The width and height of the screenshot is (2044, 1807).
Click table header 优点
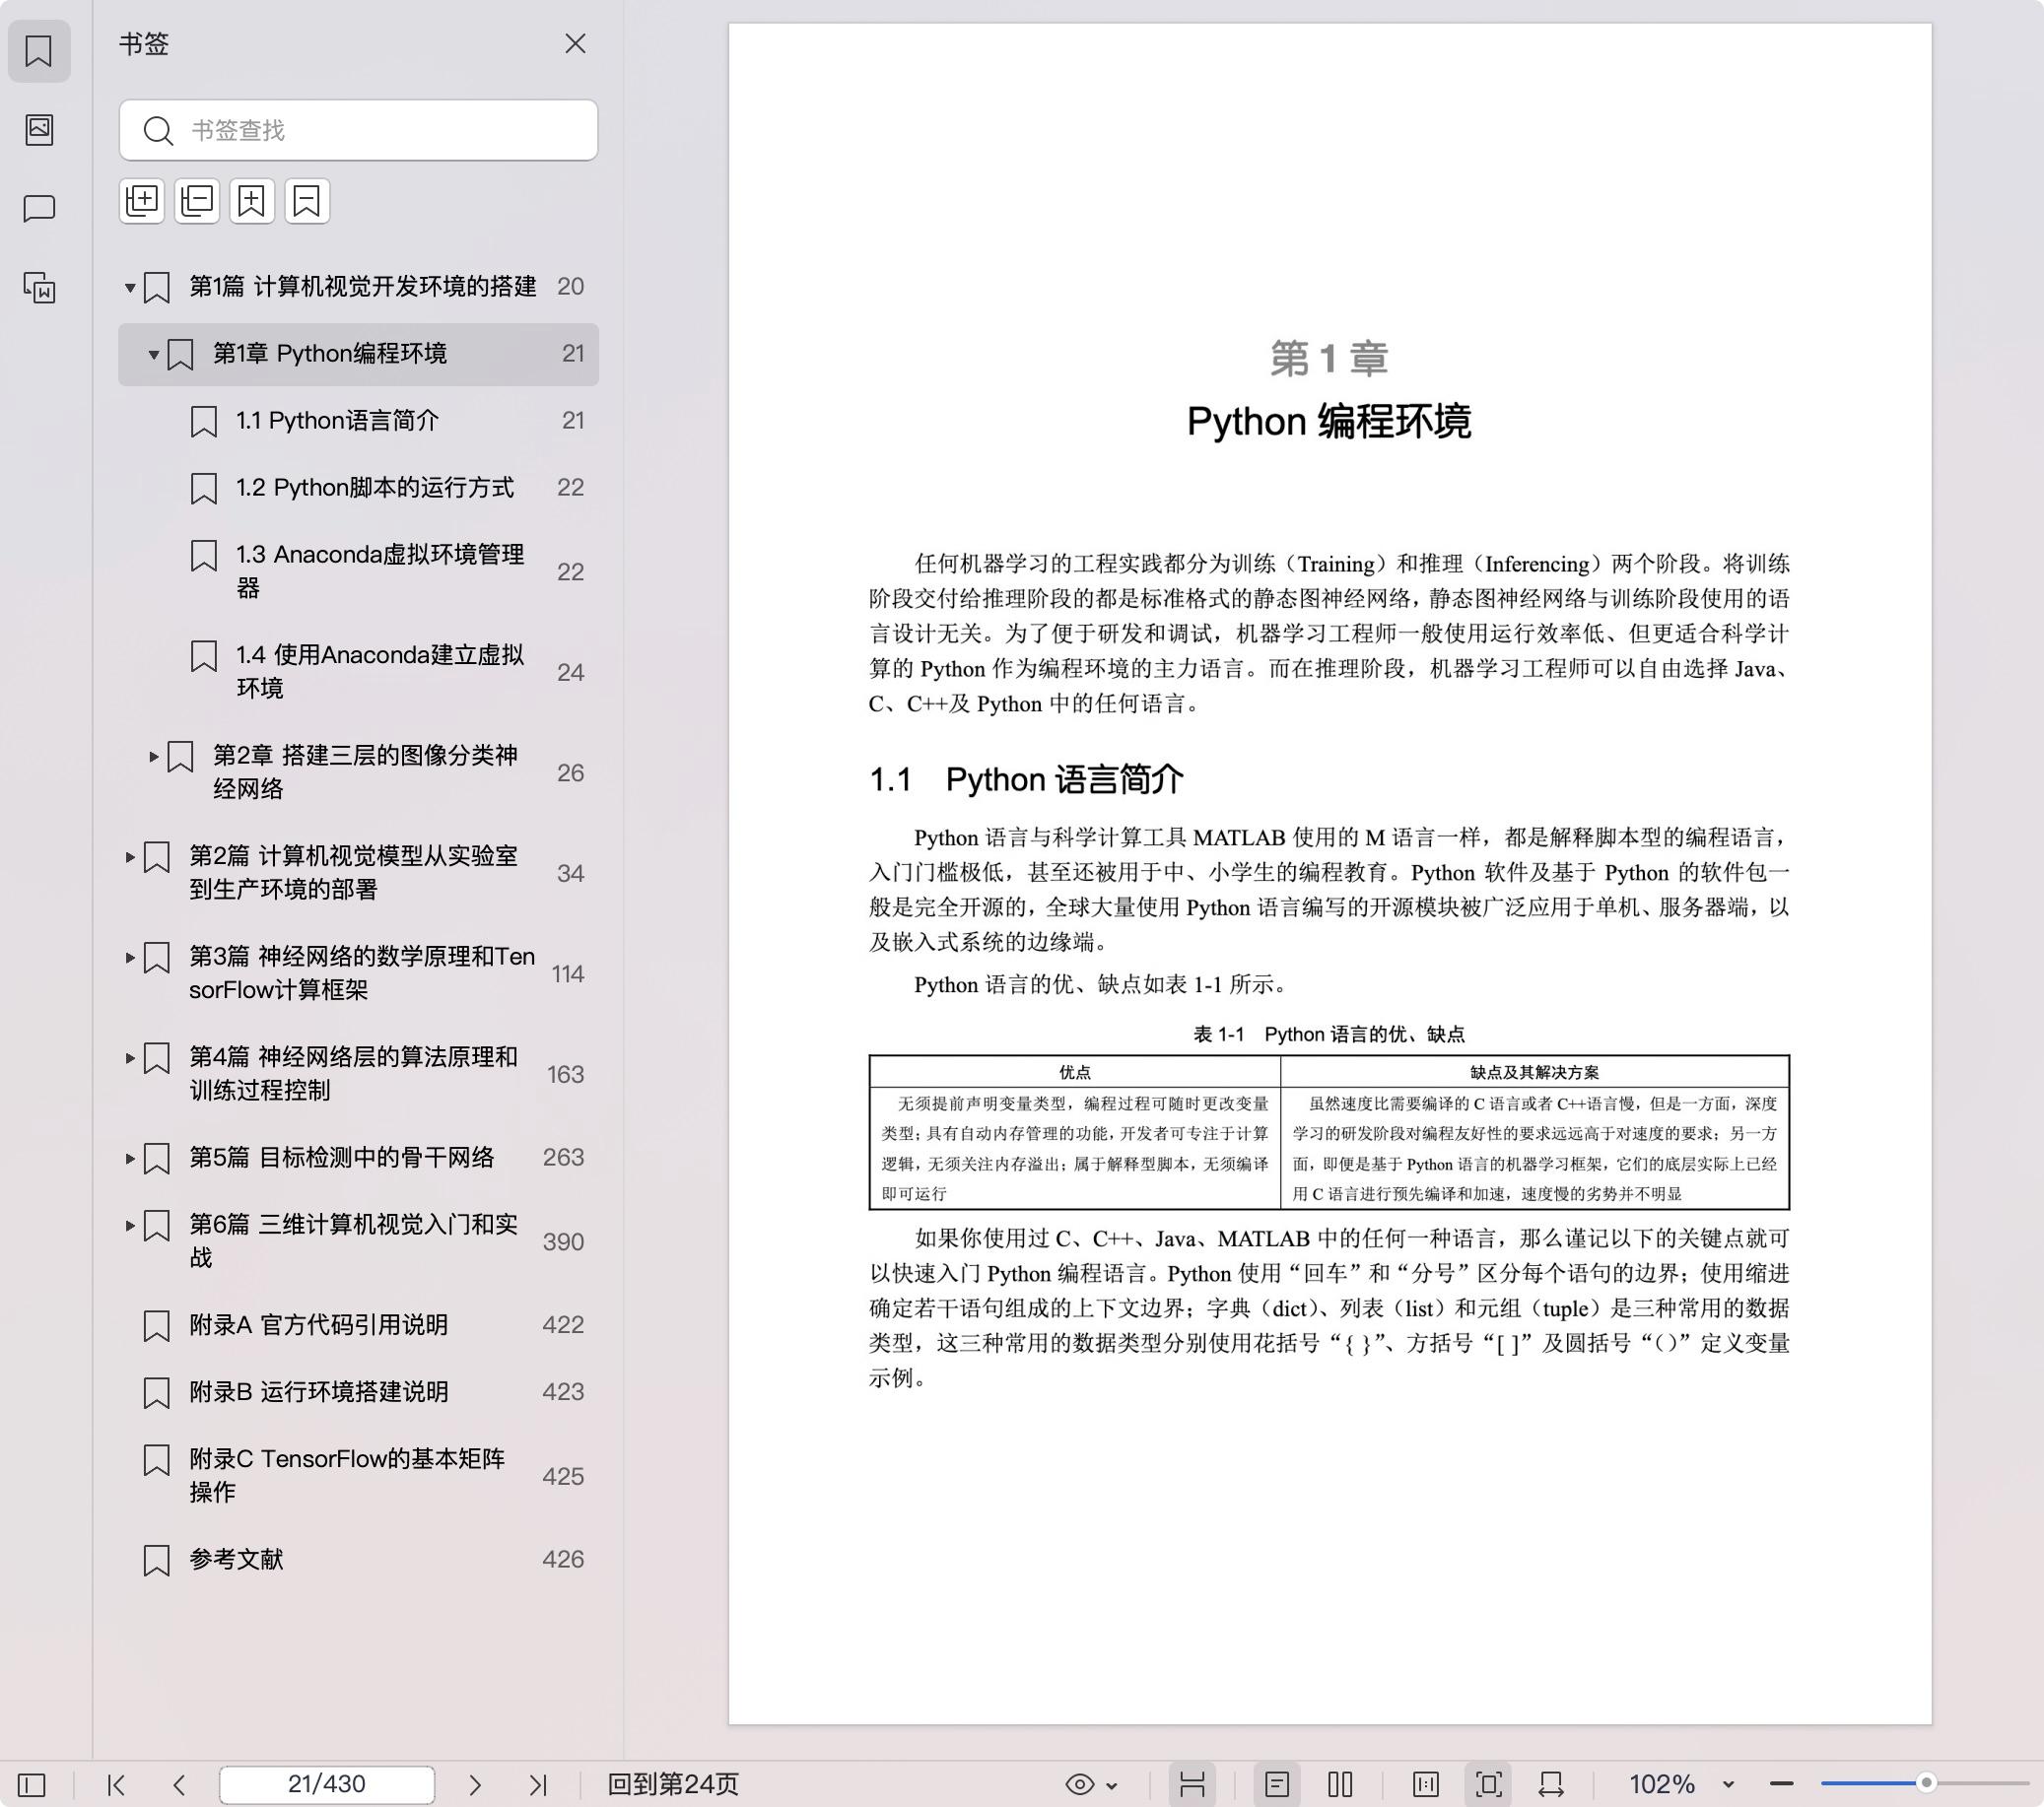(1075, 1073)
